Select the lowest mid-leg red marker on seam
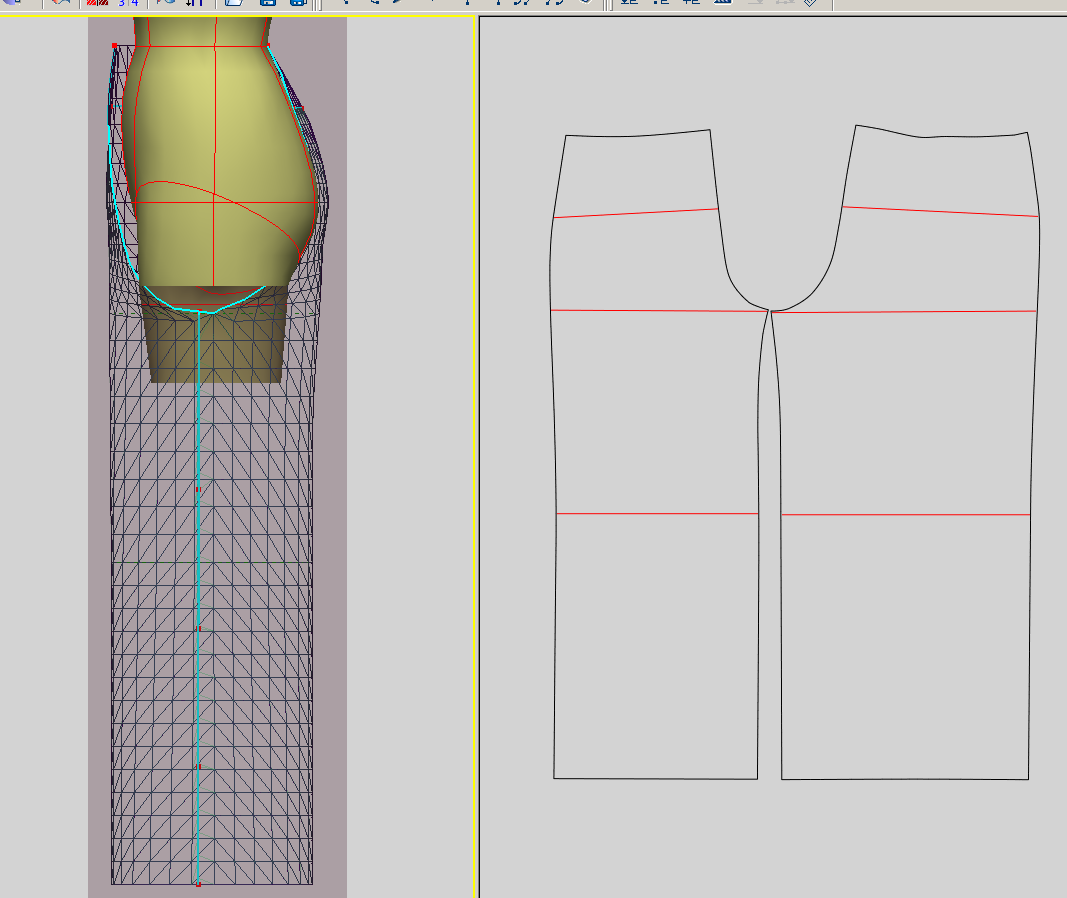The width and height of the screenshot is (1067, 898). click(198, 767)
